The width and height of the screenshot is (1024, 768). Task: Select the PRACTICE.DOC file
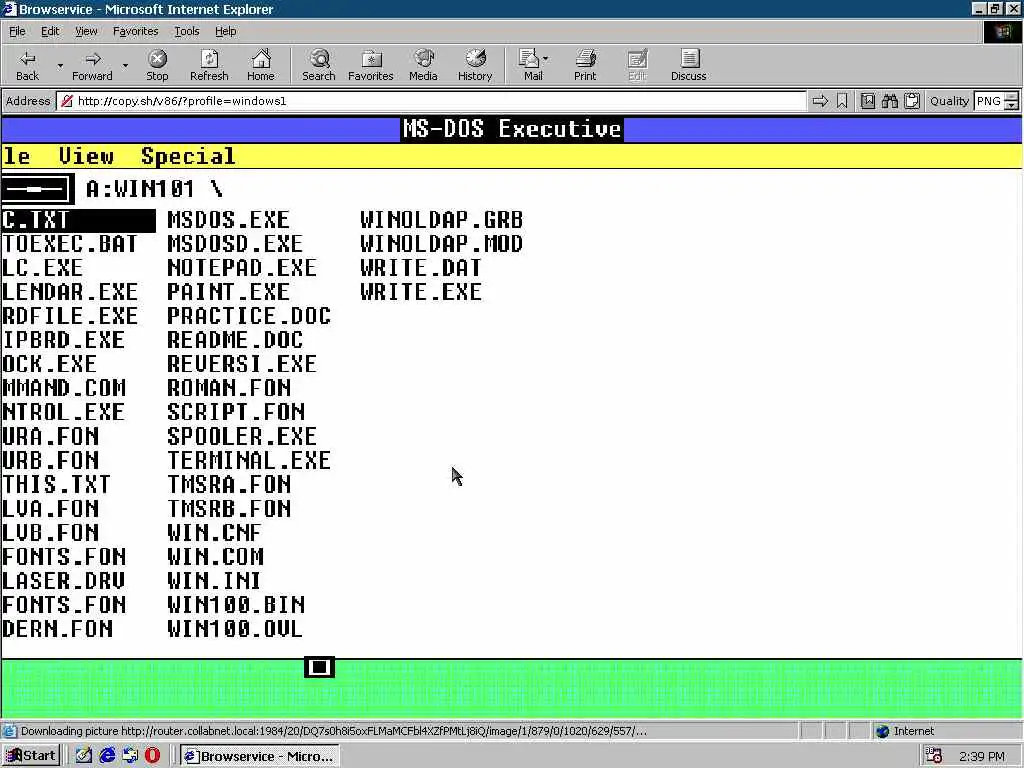point(249,316)
